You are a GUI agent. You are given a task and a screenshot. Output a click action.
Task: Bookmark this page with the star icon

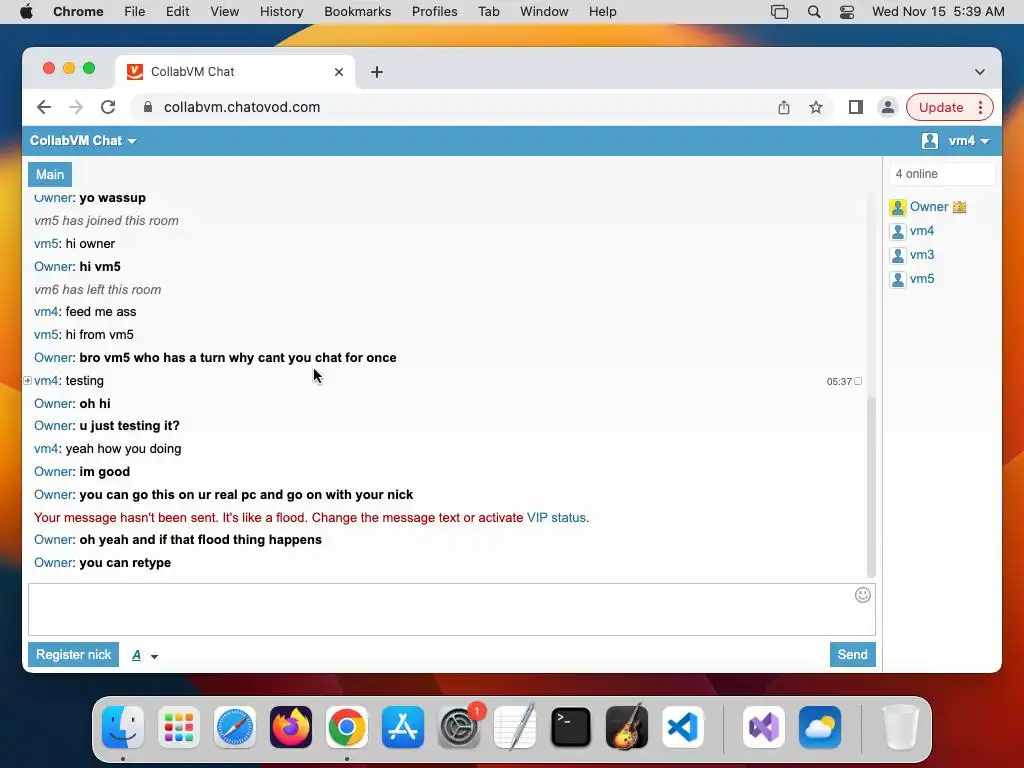coord(816,107)
